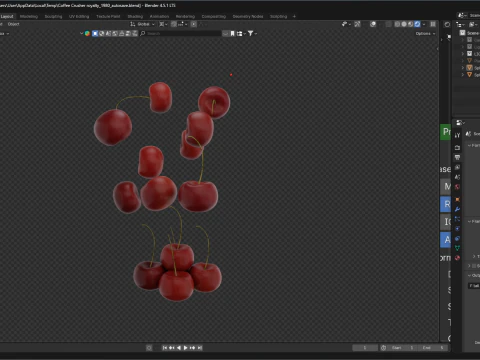Switch to the Shading workspace tab

pos(135,16)
